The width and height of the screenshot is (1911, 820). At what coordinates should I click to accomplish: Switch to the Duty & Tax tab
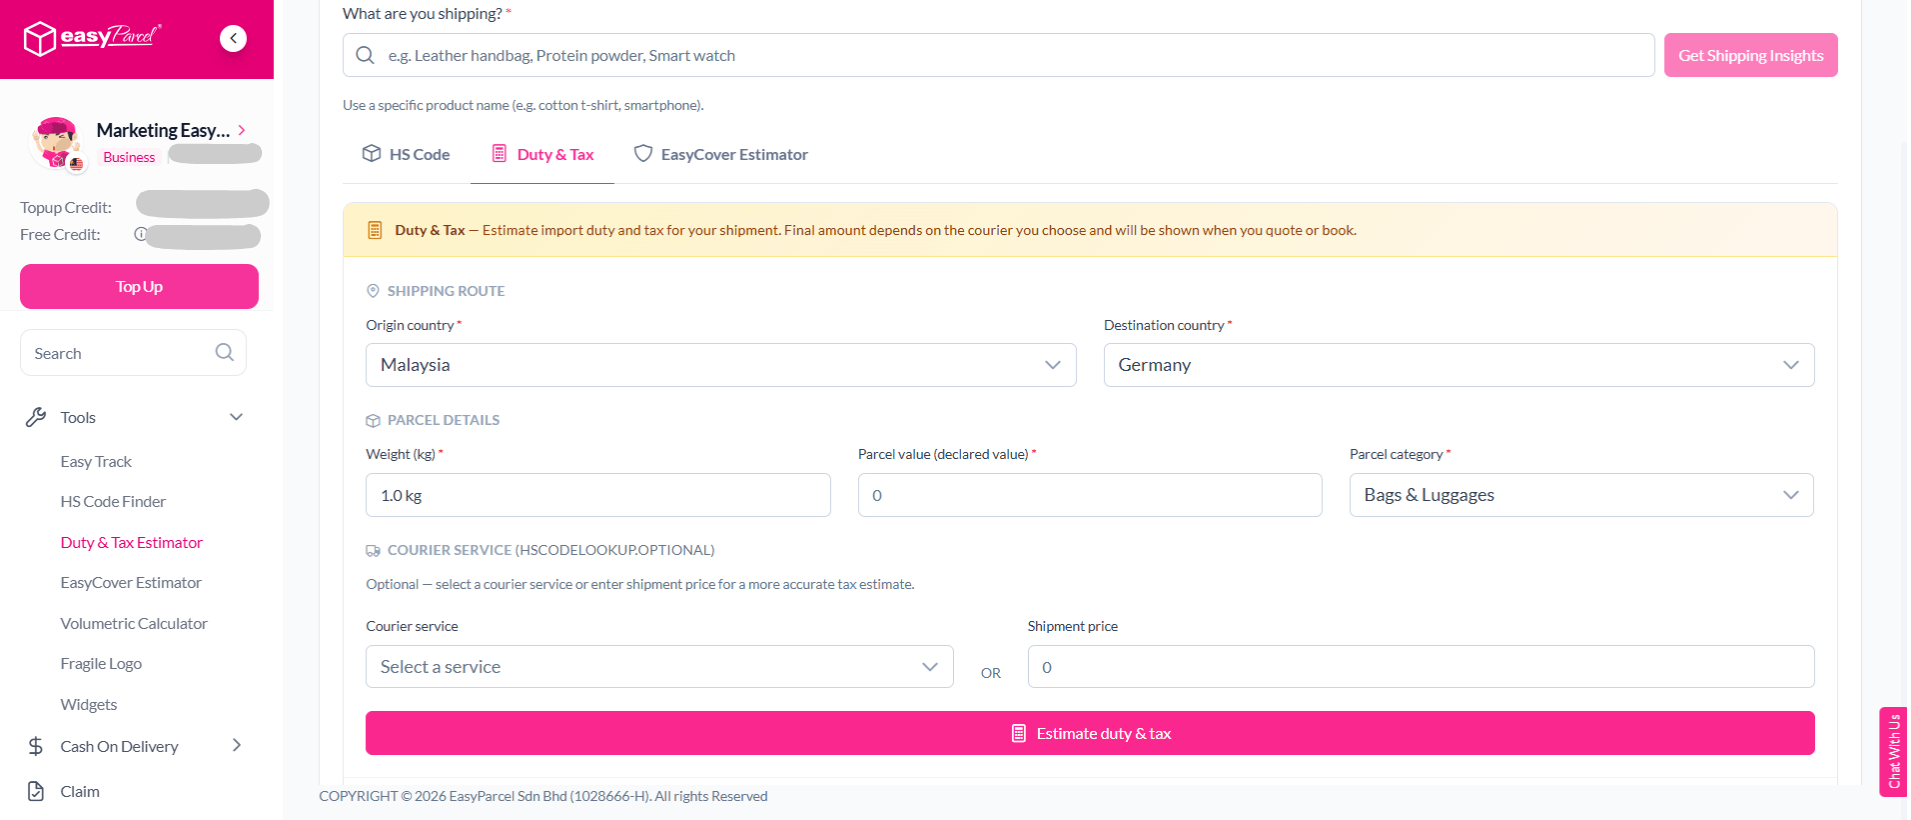pos(543,154)
